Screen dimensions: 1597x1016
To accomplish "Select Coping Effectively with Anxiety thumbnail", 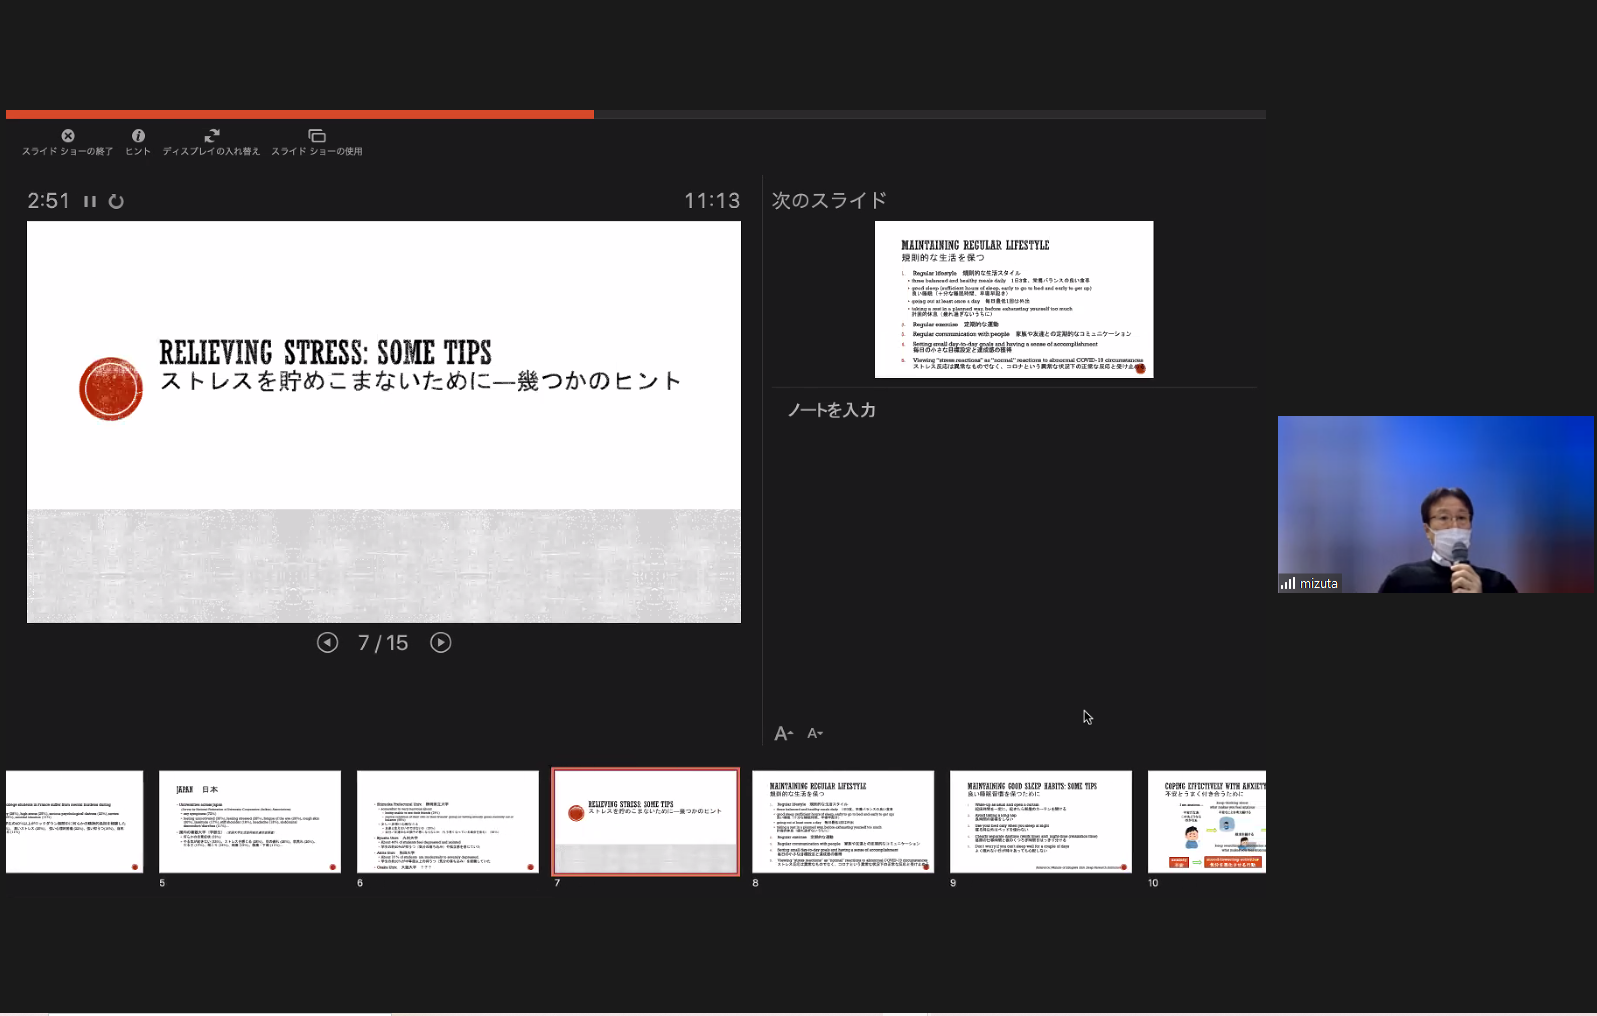I will (1207, 821).
